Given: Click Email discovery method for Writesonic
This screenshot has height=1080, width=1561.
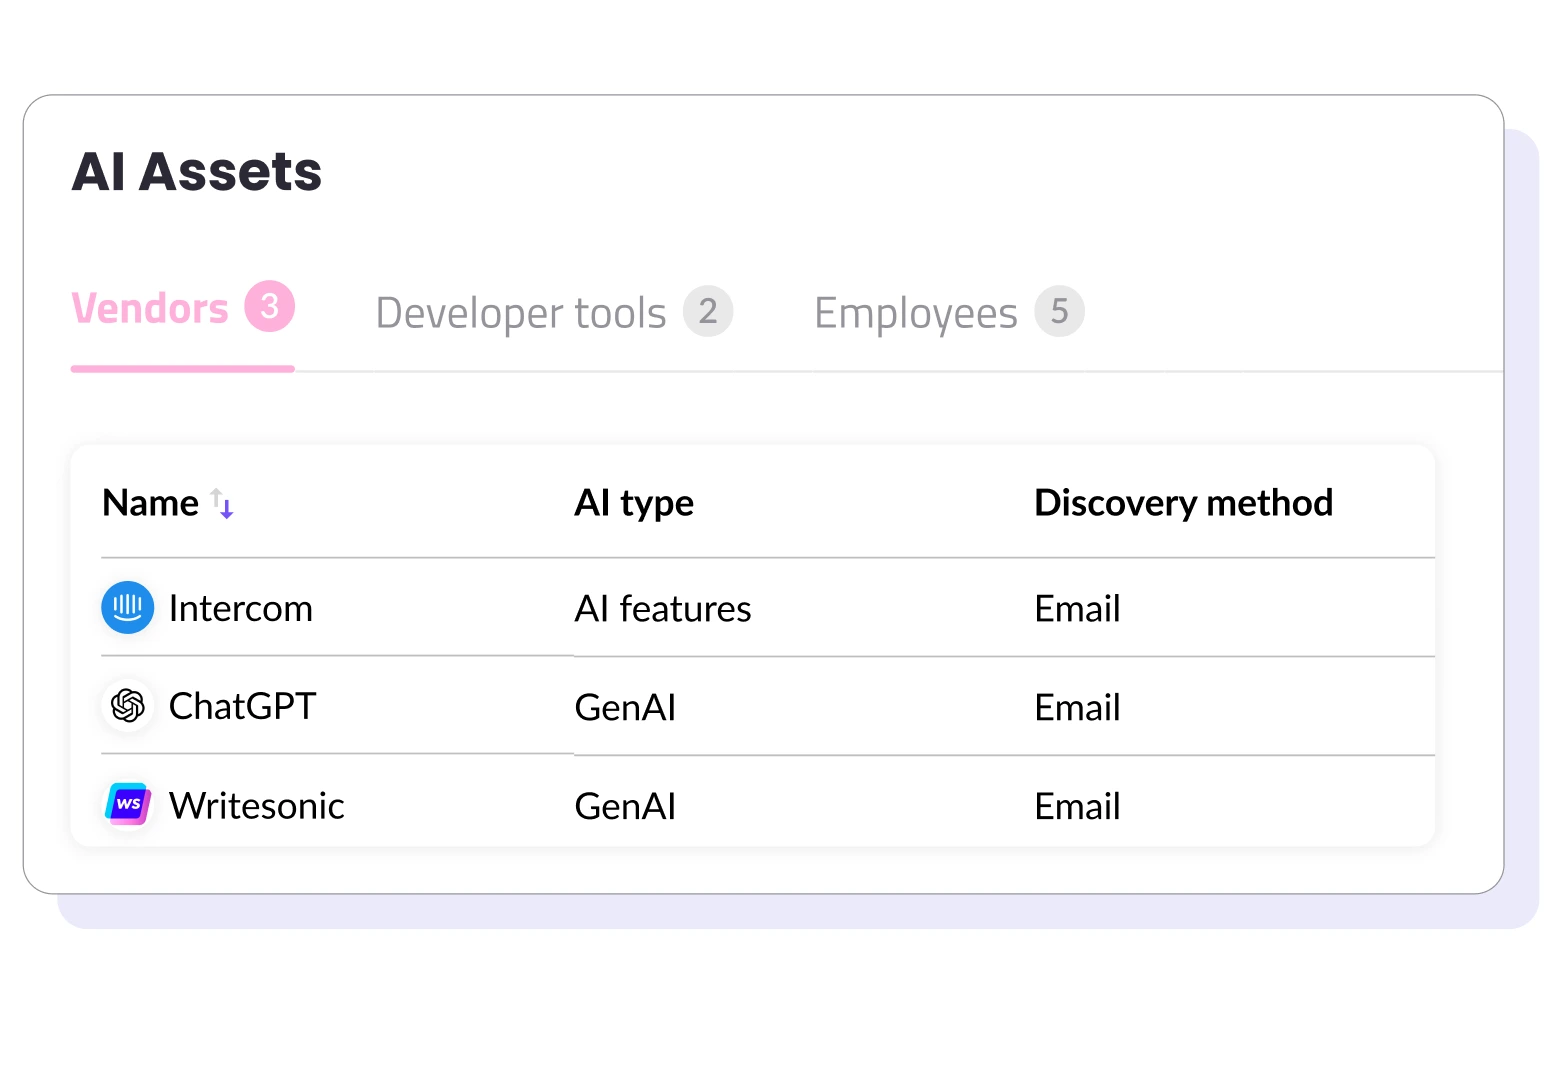Looking at the screenshot, I should [1077, 806].
